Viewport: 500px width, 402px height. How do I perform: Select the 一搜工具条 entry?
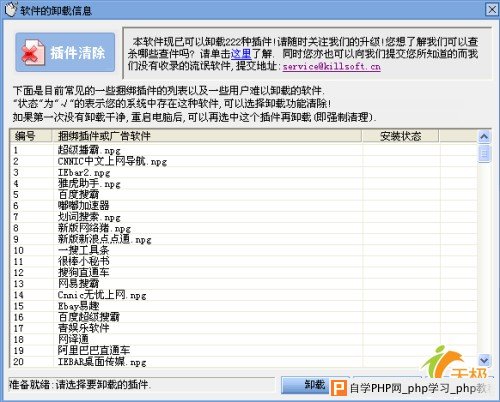tap(84, 250)
